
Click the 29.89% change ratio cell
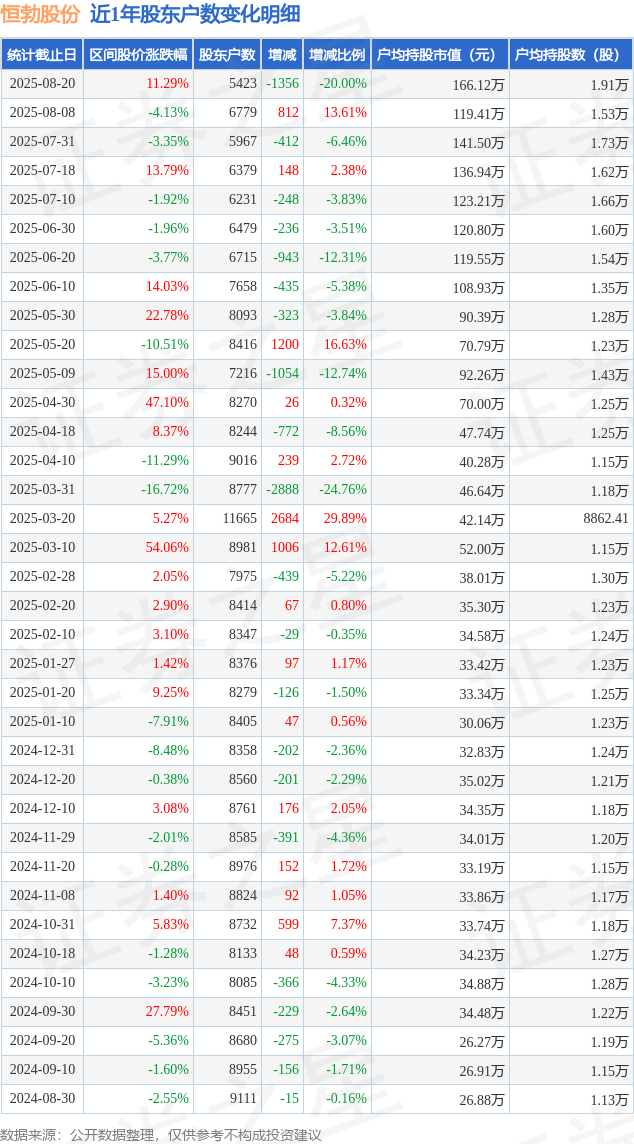click(346, 519)
